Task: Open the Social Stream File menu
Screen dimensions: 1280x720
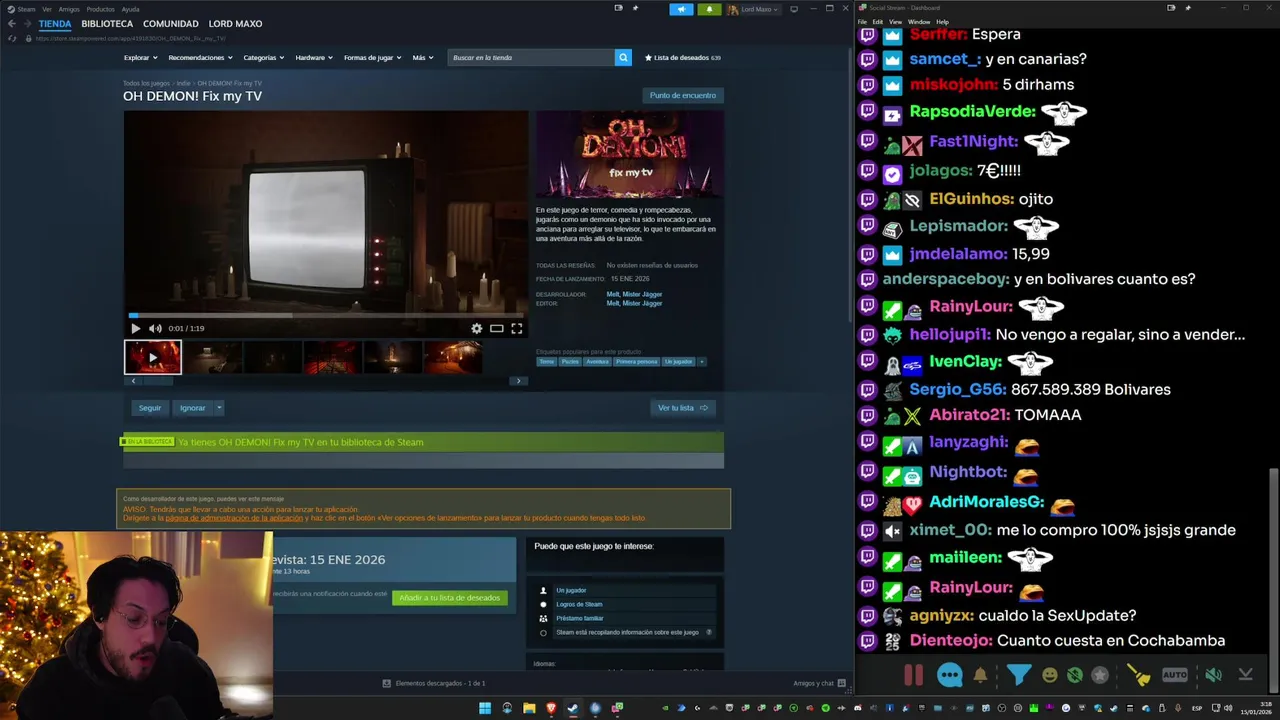Action: coord(863,22)
